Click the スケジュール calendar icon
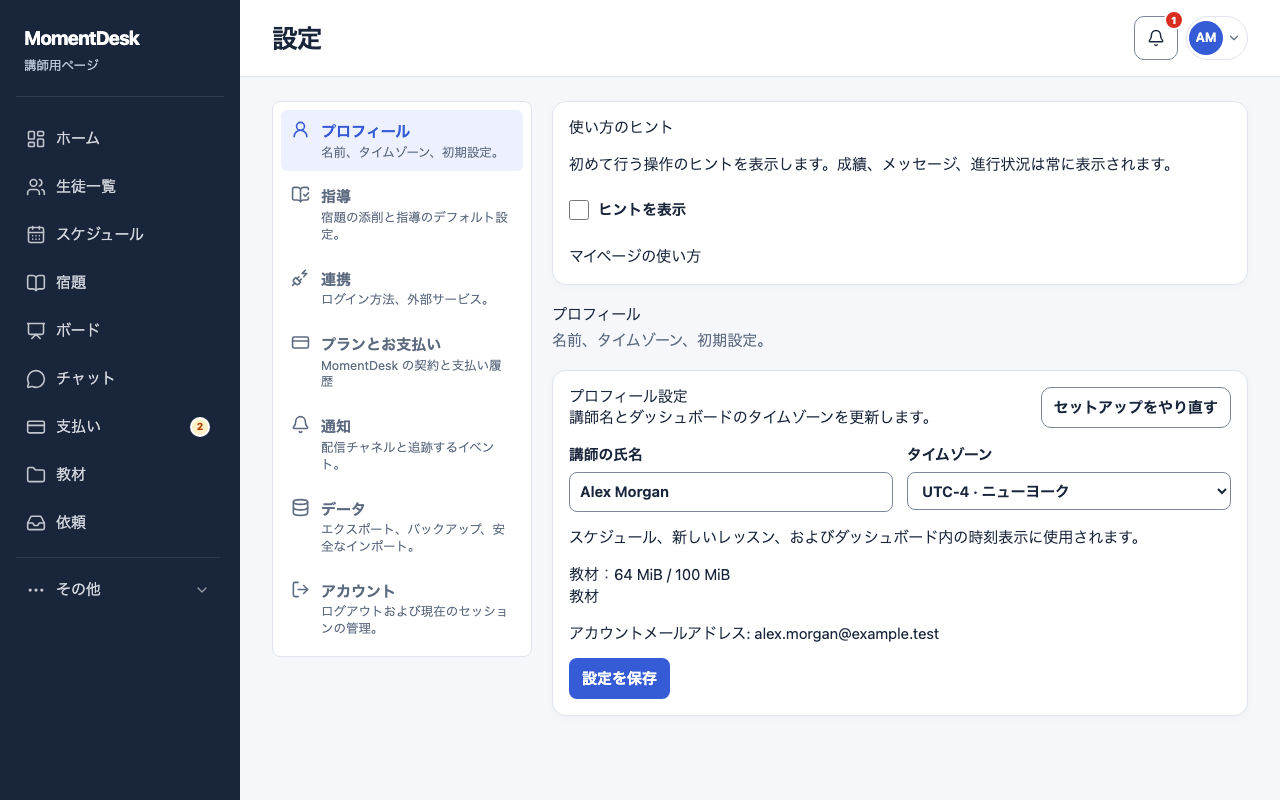Image resolution: width=1280 pixels, height=800 pixels. [36, 235]
